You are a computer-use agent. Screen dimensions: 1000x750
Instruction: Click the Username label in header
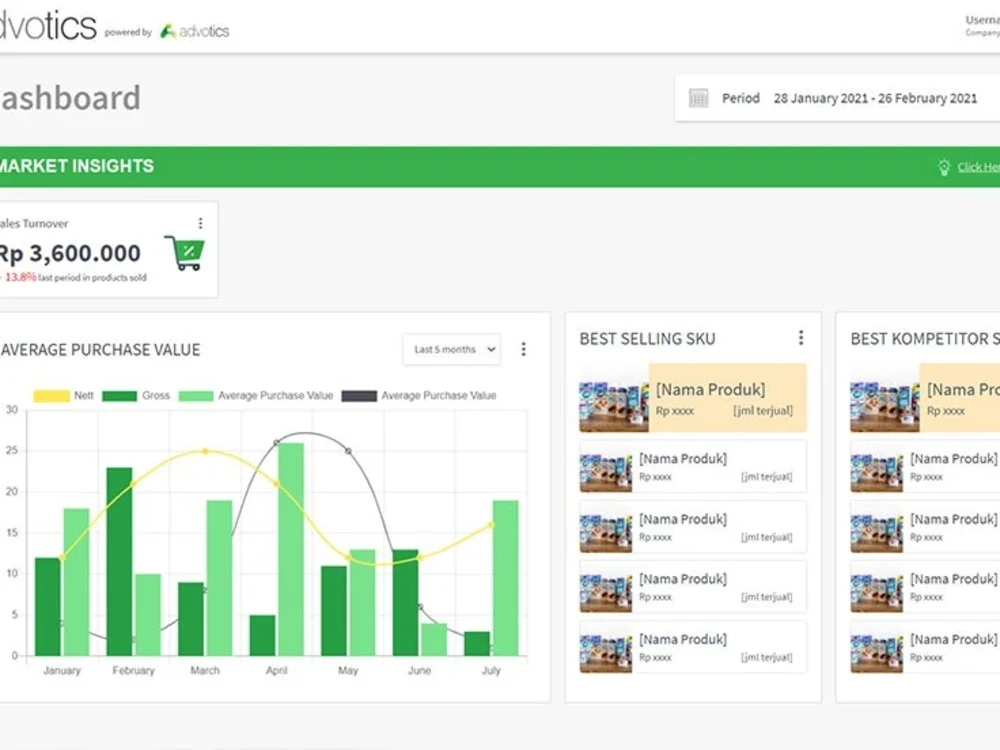[982, 20]
